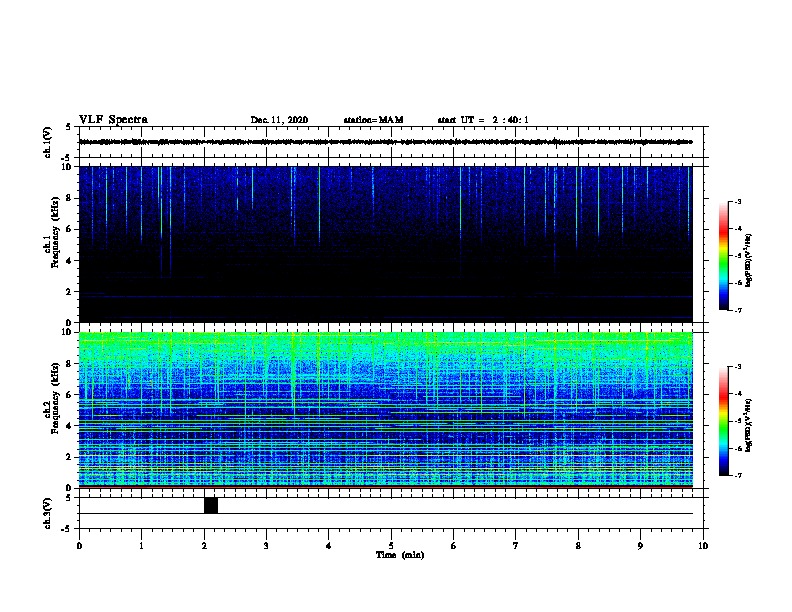Click the ch.2 colorbar "log(PSD)" unit label
The image size is (792, 612).
tap(749, 425)
